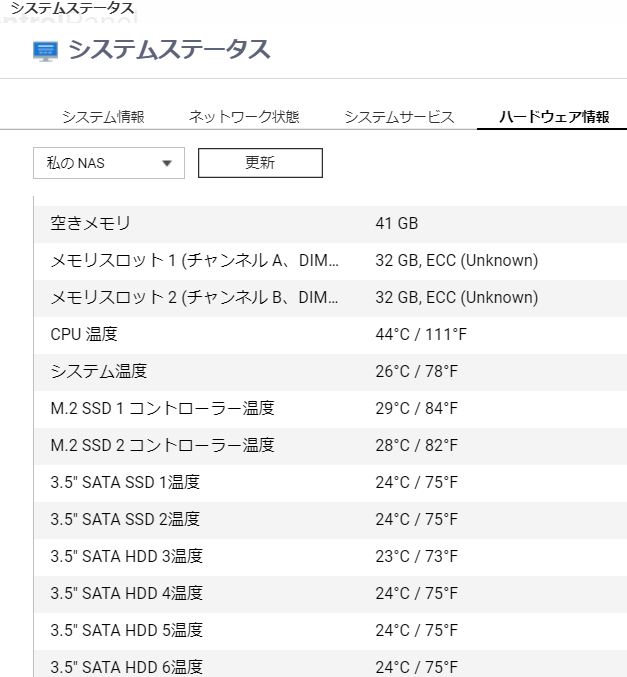Screen dimensions: 627x677
Task: Select the メモリスロット 2 row label
Action: pos(194,297)
